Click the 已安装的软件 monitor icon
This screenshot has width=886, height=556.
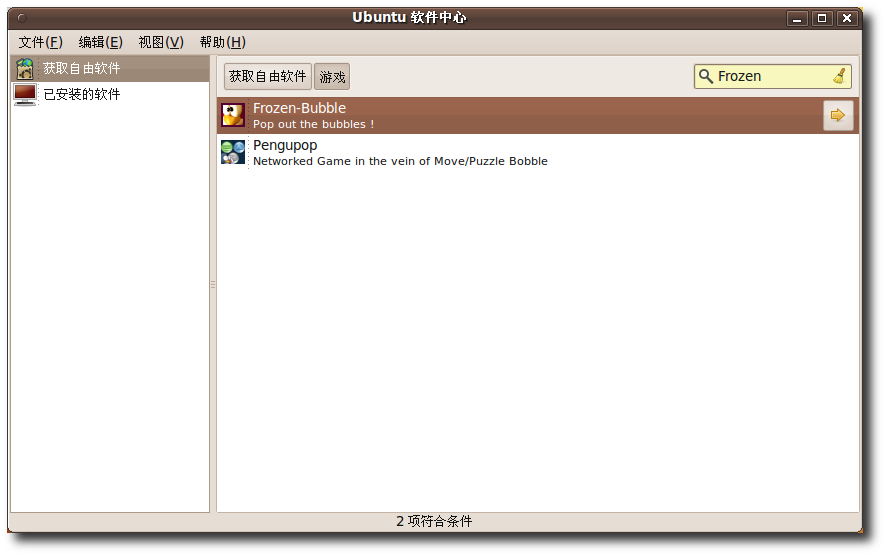point(25,94)
